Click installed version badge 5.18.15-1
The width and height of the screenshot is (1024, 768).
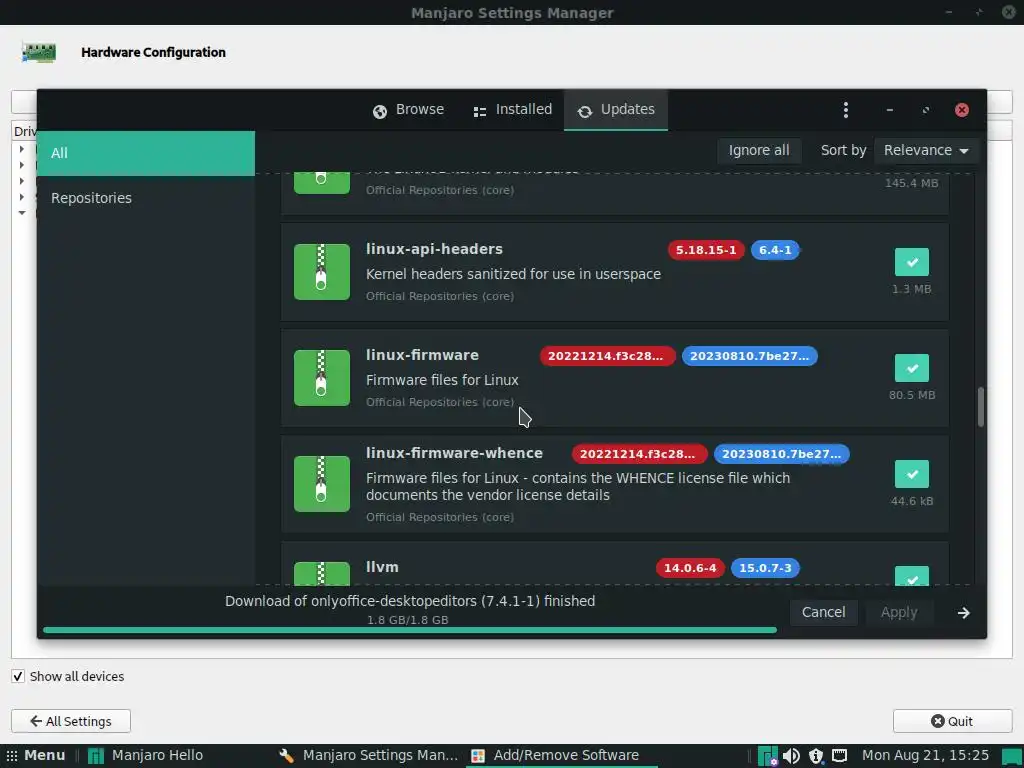pos(706,250)
